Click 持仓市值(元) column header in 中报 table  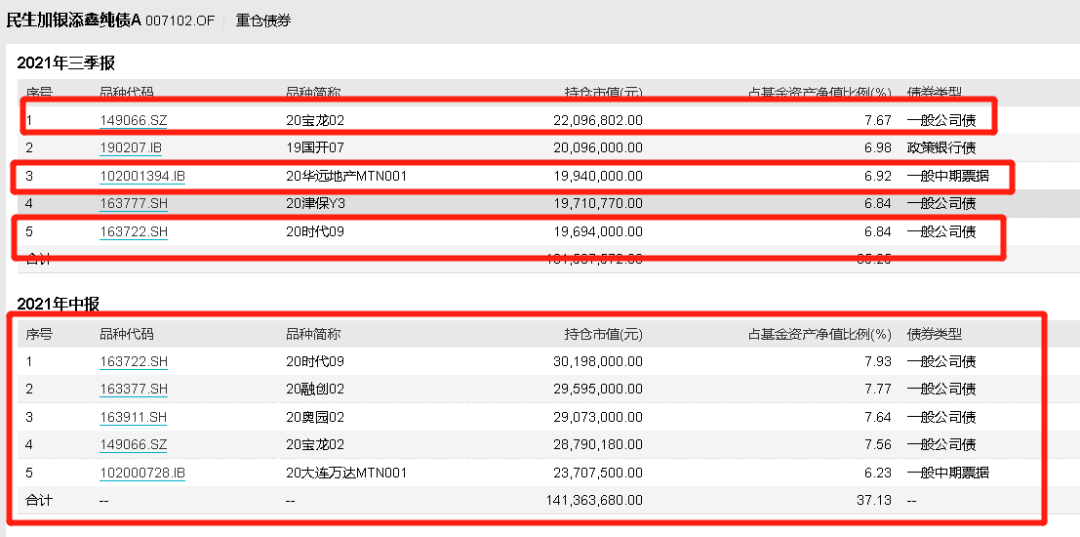pyautogui.click(x=603, y=334)
